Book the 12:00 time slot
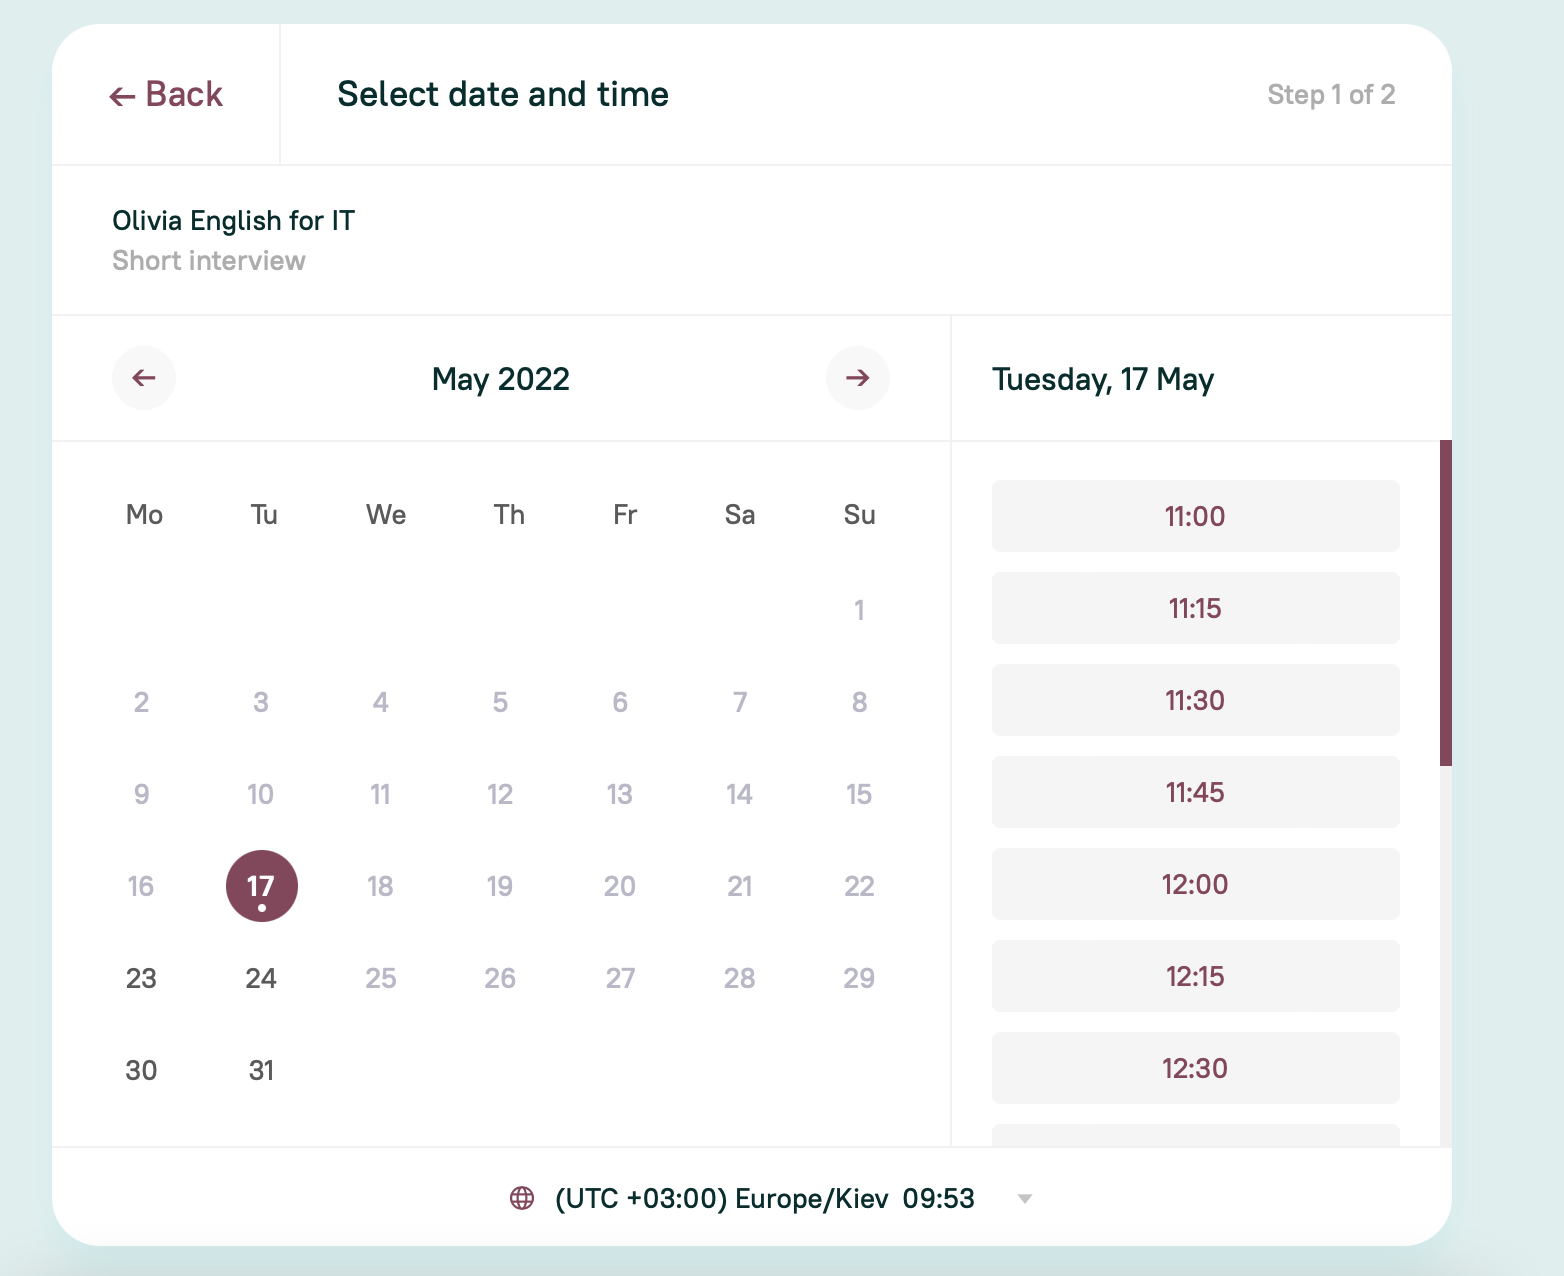 point(1195,884)
